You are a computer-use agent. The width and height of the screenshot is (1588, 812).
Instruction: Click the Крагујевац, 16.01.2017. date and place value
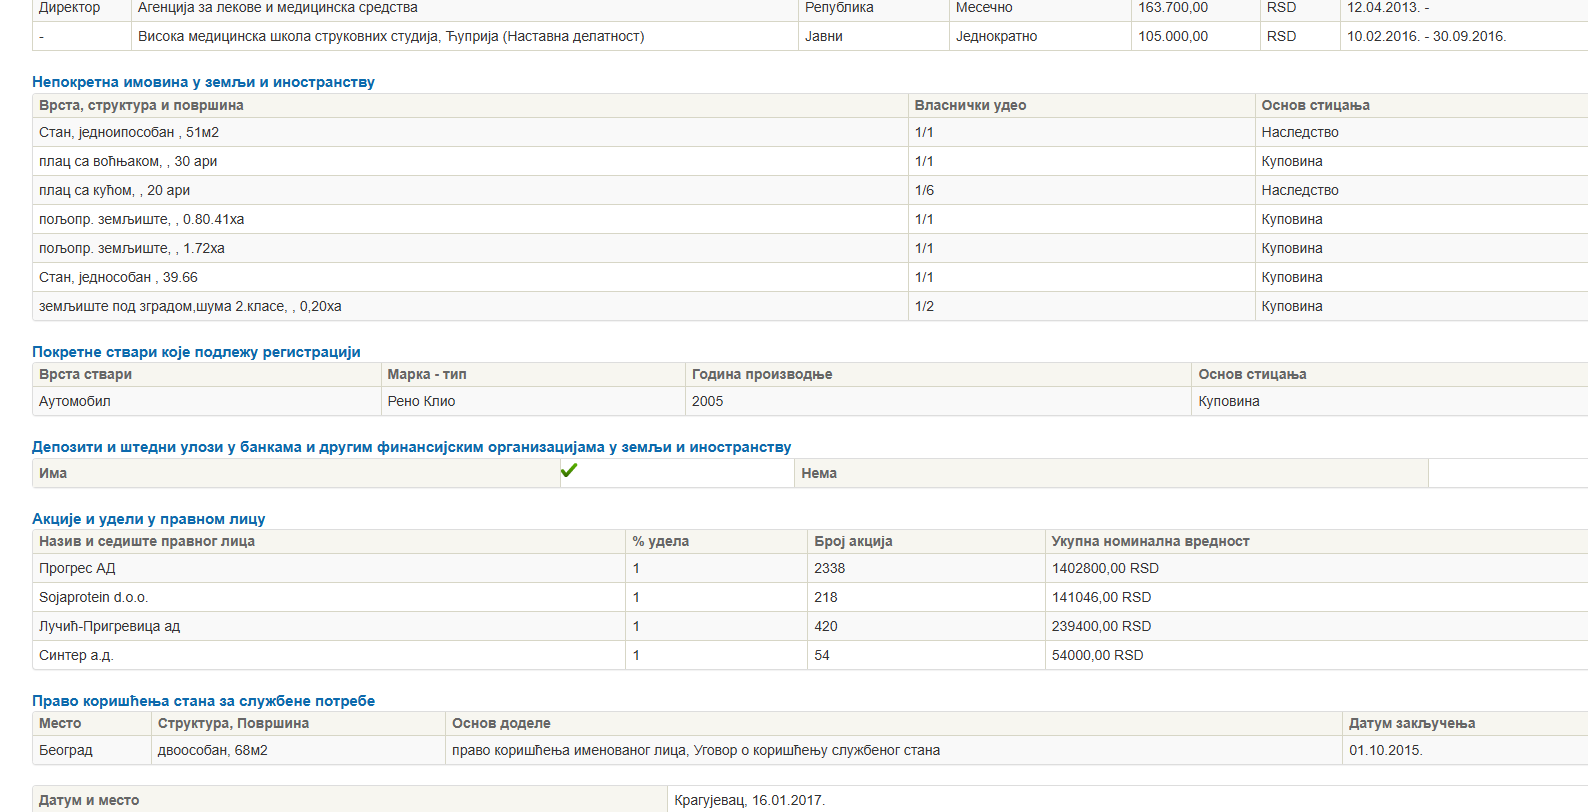(749, 800)
